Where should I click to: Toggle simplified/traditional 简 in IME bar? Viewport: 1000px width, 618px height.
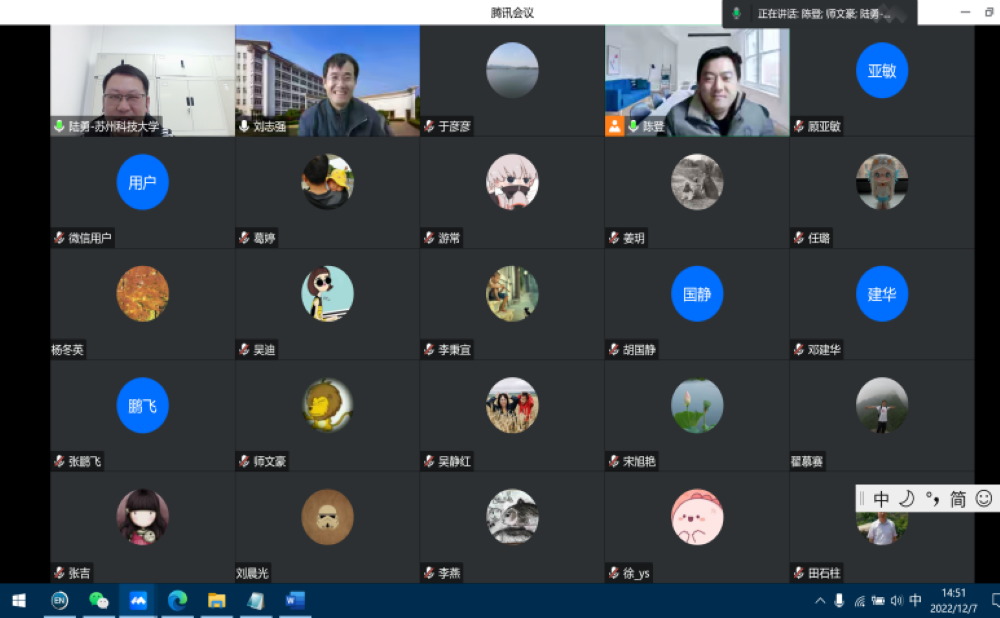click(x=957, y=498)
